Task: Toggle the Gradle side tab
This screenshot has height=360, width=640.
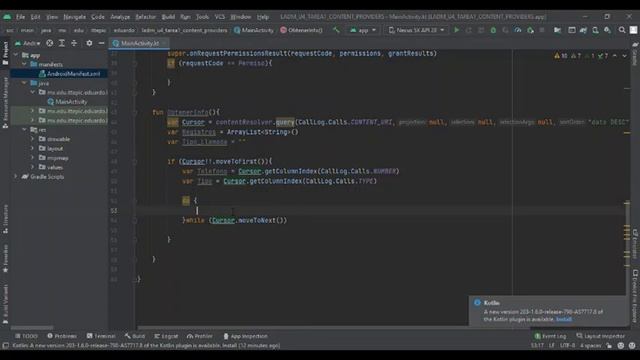Action: pos(635,54)
